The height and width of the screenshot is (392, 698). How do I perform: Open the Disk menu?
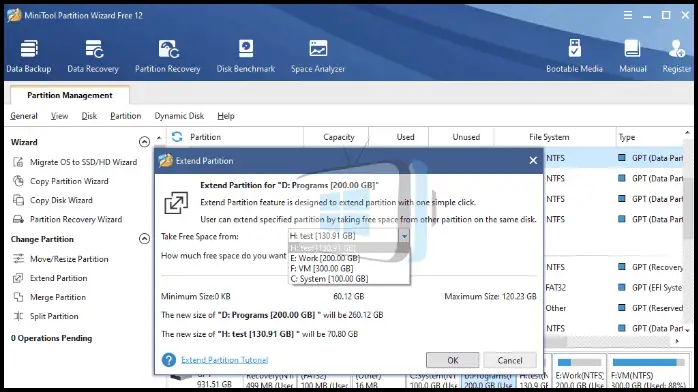(x=89, y=116)
